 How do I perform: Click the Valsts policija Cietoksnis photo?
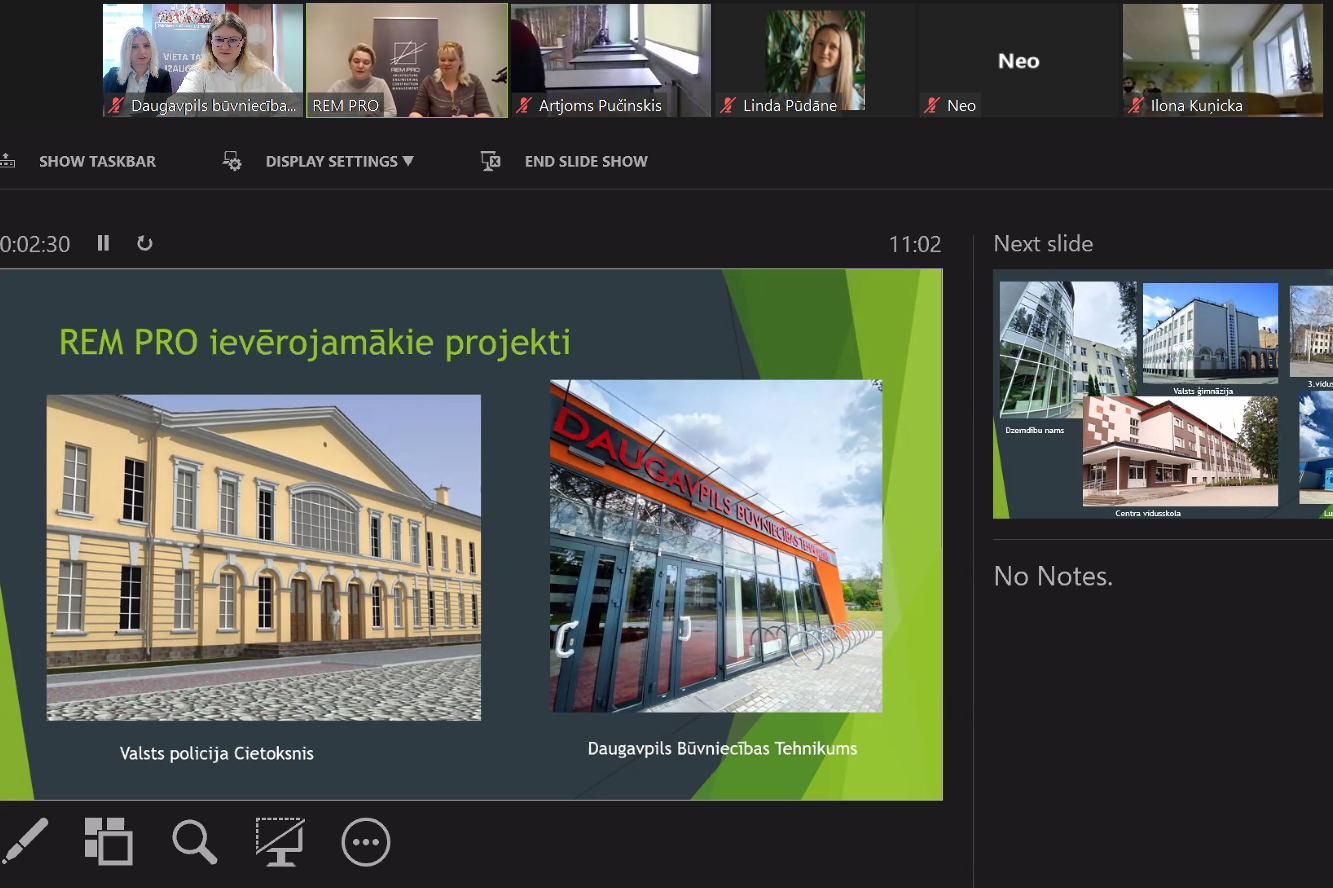264,557
